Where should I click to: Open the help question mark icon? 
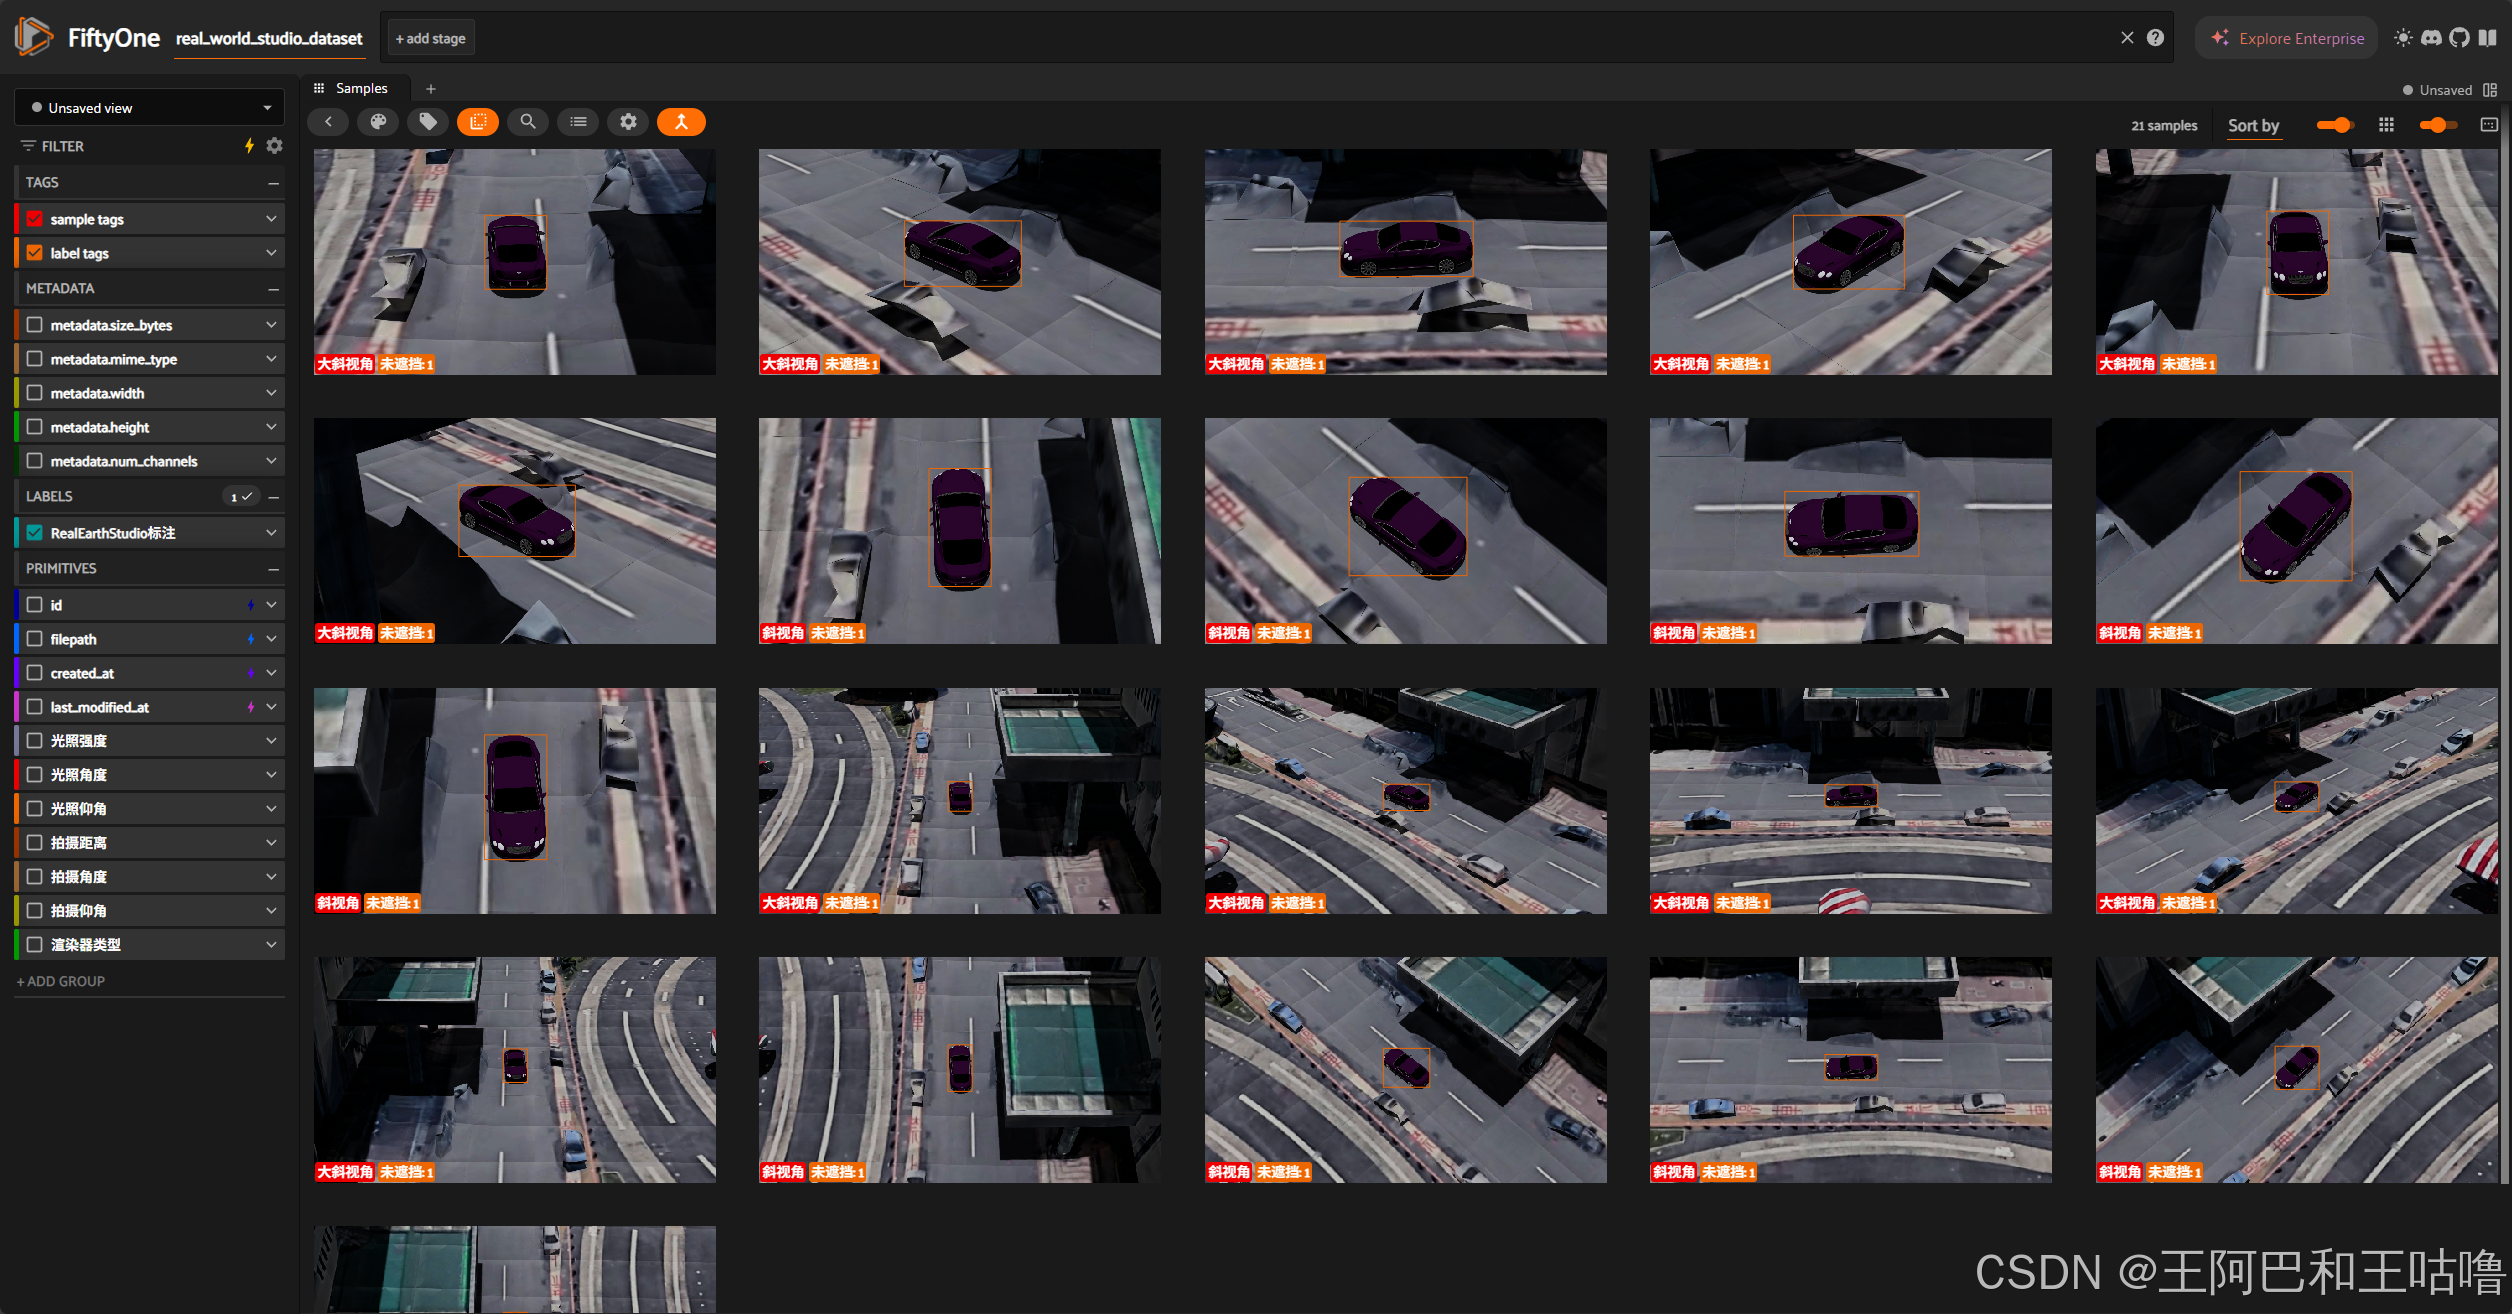point(2155,38)
